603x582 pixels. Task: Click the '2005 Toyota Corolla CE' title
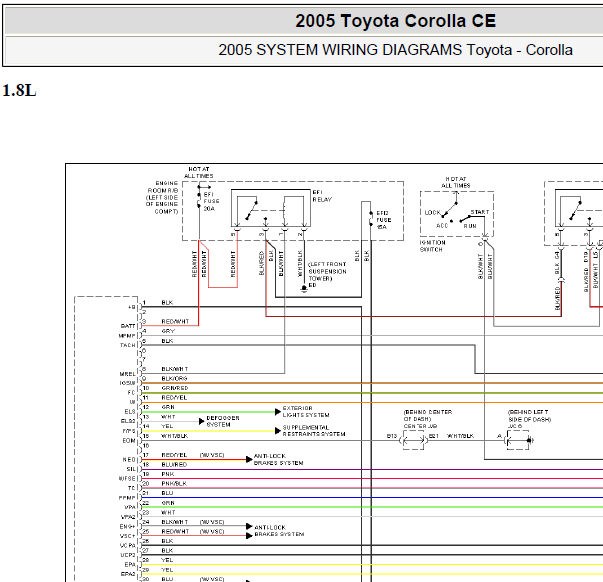(x=395, y=21)
